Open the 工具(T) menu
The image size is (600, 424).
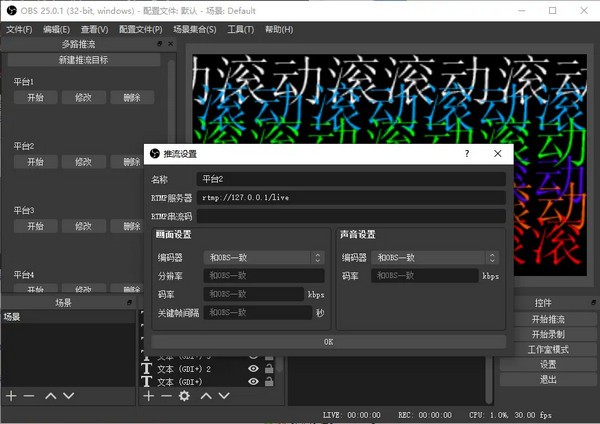click(240, 29)
